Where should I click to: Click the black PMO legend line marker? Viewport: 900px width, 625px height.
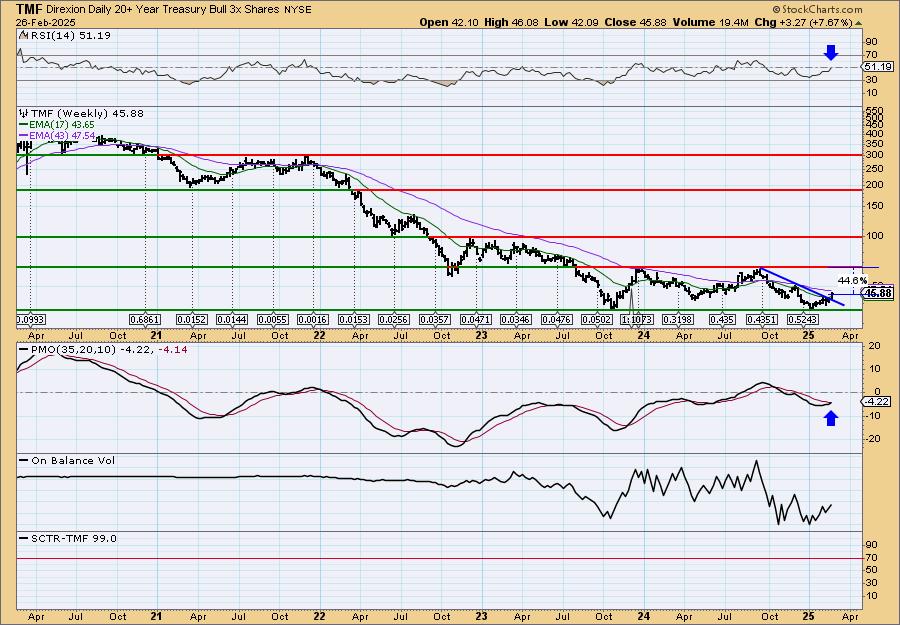(24, 350)
